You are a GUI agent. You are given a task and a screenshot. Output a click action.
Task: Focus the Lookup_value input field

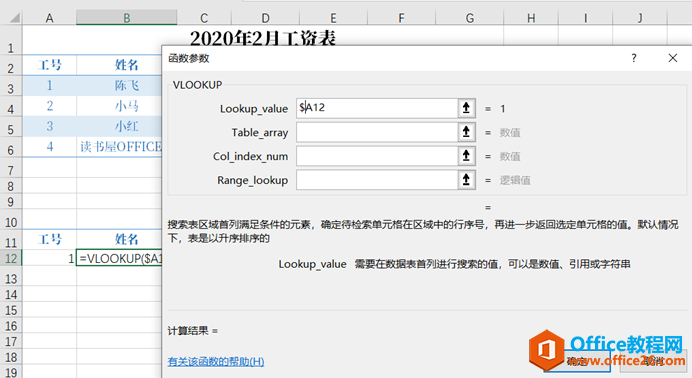377,108
